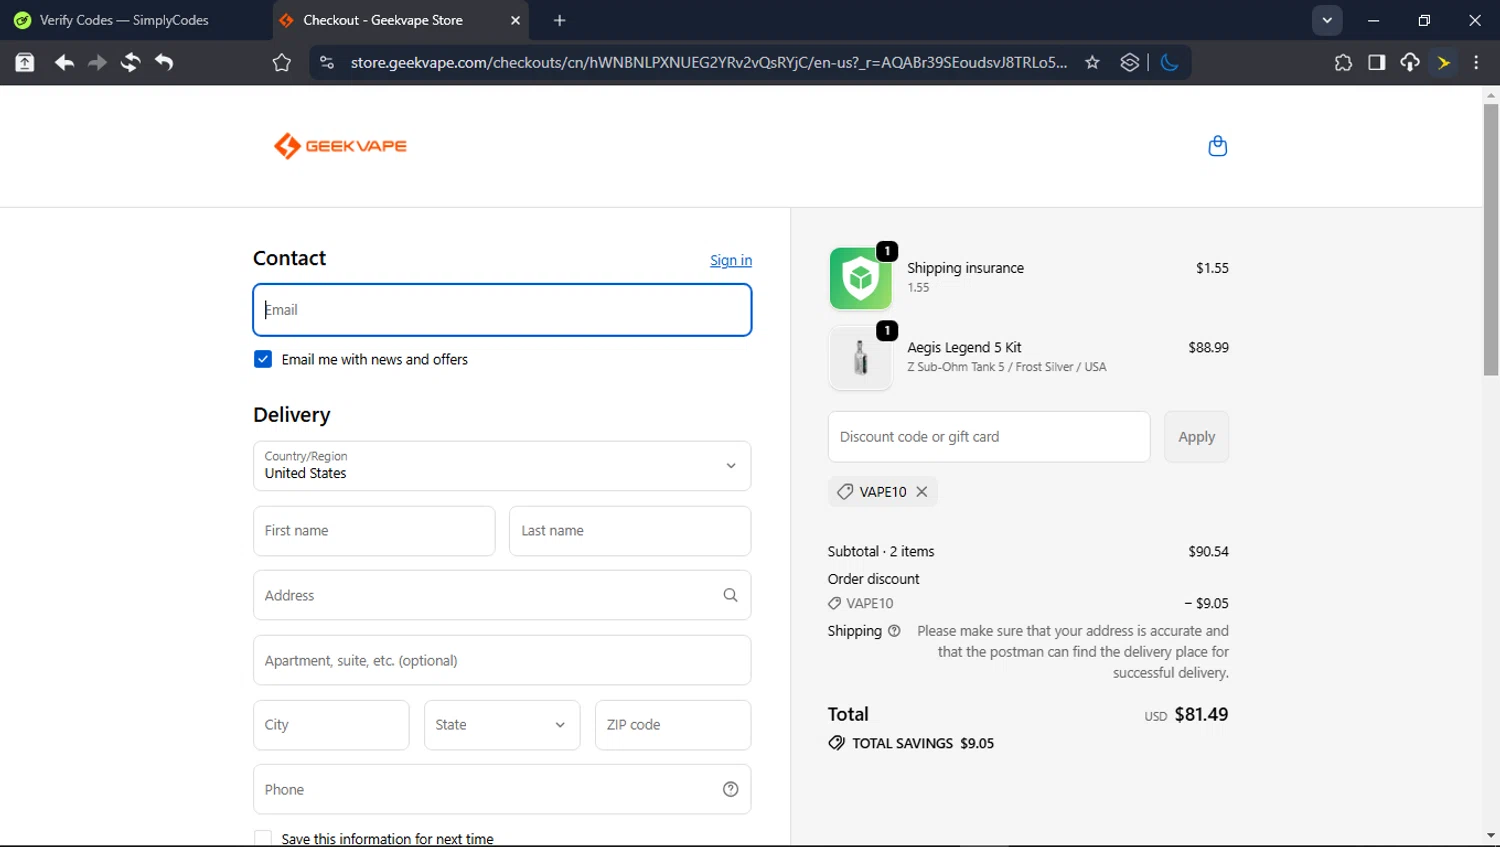Click the Shipping insurance product thumbnail
Screen dimensions: 1500x847
point(860,278)
